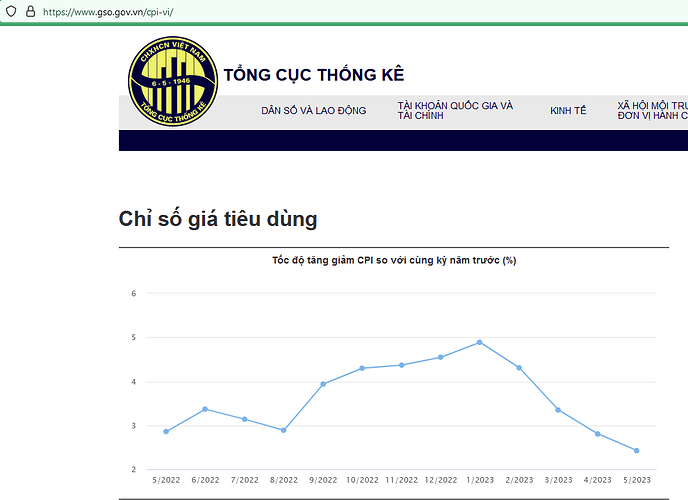The image size is (688, 500).
Task: Click the 5/2023 x-axis label
Action: (x=637, y=480)
